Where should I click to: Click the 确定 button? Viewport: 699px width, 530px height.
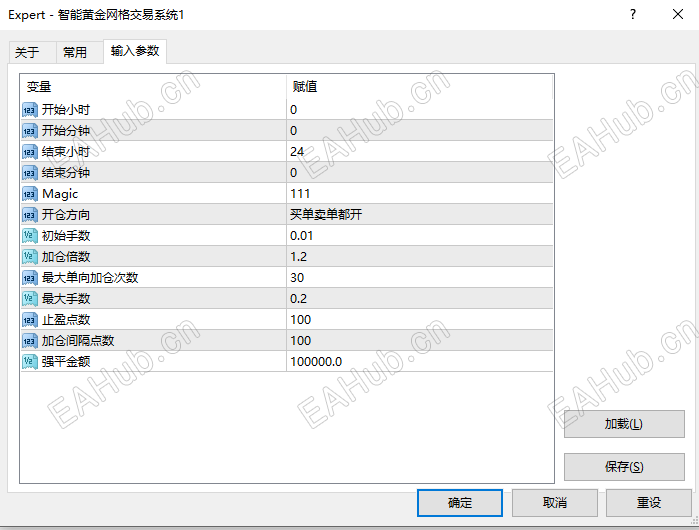point(460,503)
